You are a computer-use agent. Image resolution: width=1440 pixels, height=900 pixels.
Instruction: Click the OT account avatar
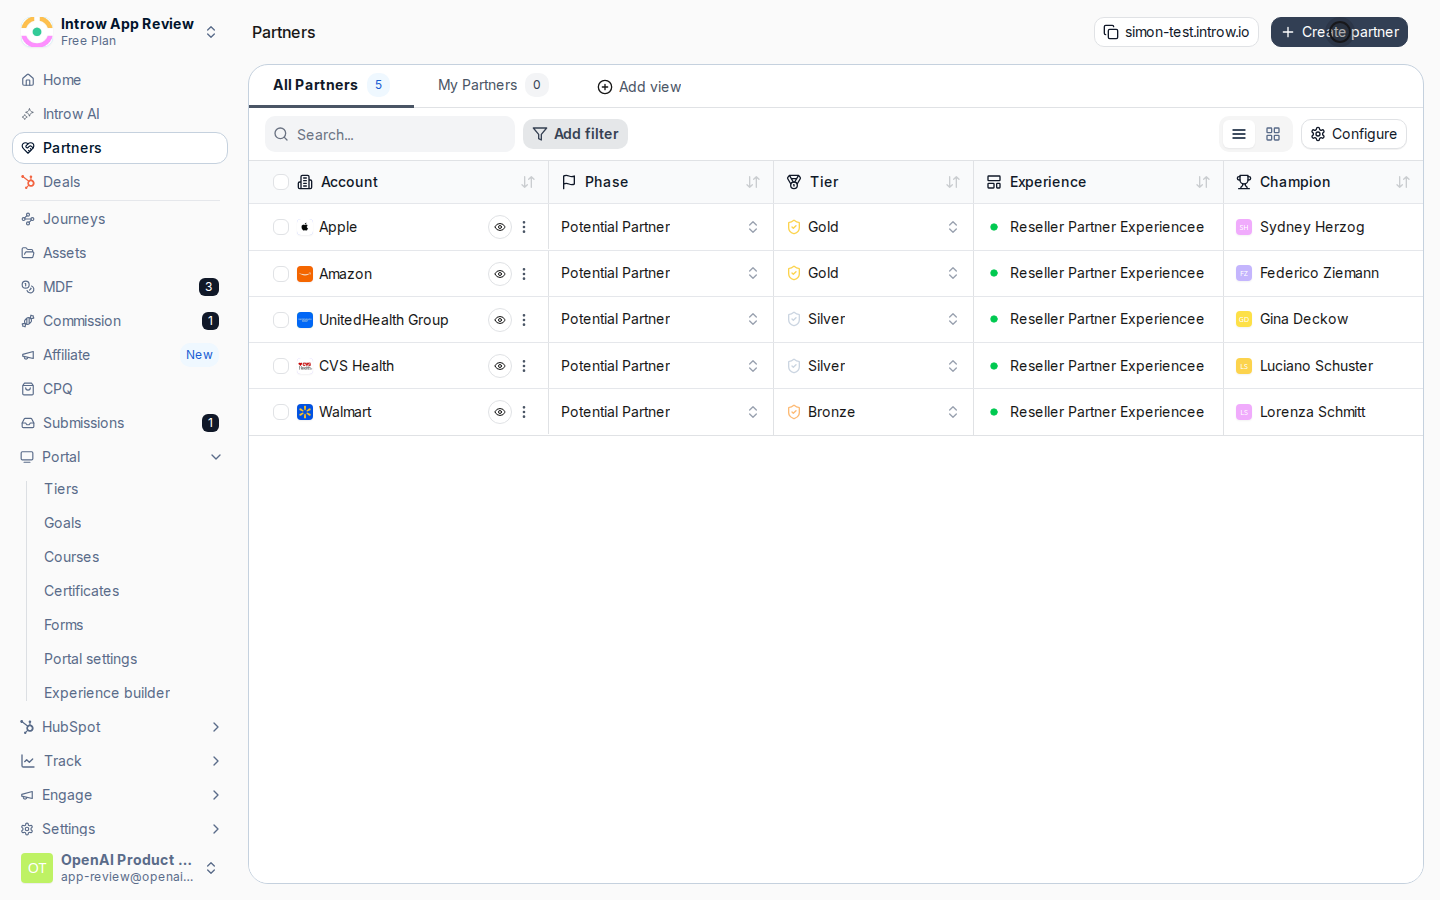pyautogui.click(x=37, y=868)
